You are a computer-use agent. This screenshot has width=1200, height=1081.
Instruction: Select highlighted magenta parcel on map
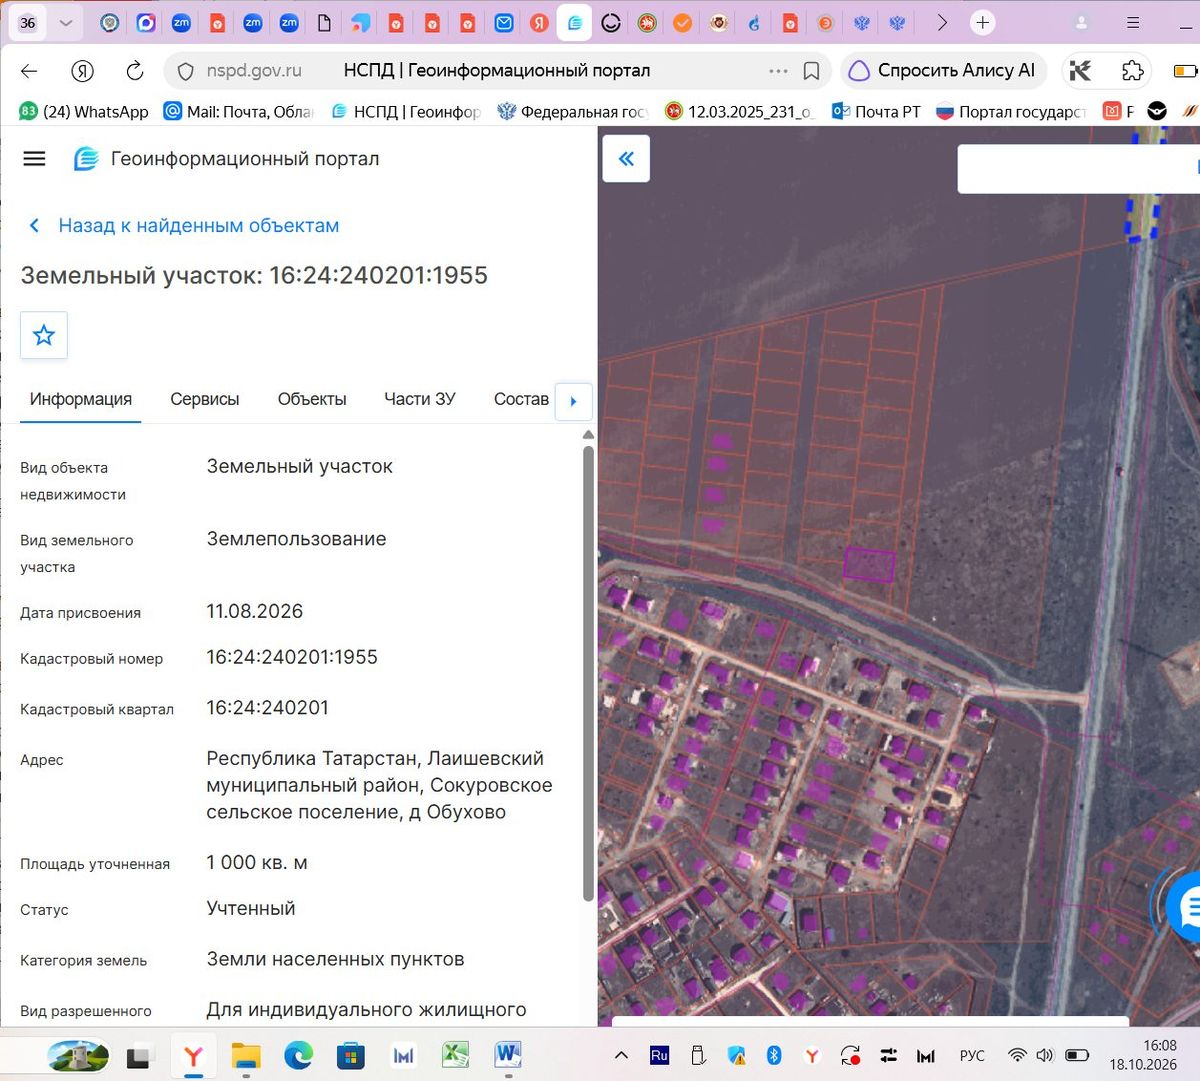click(x=869, y=565)
